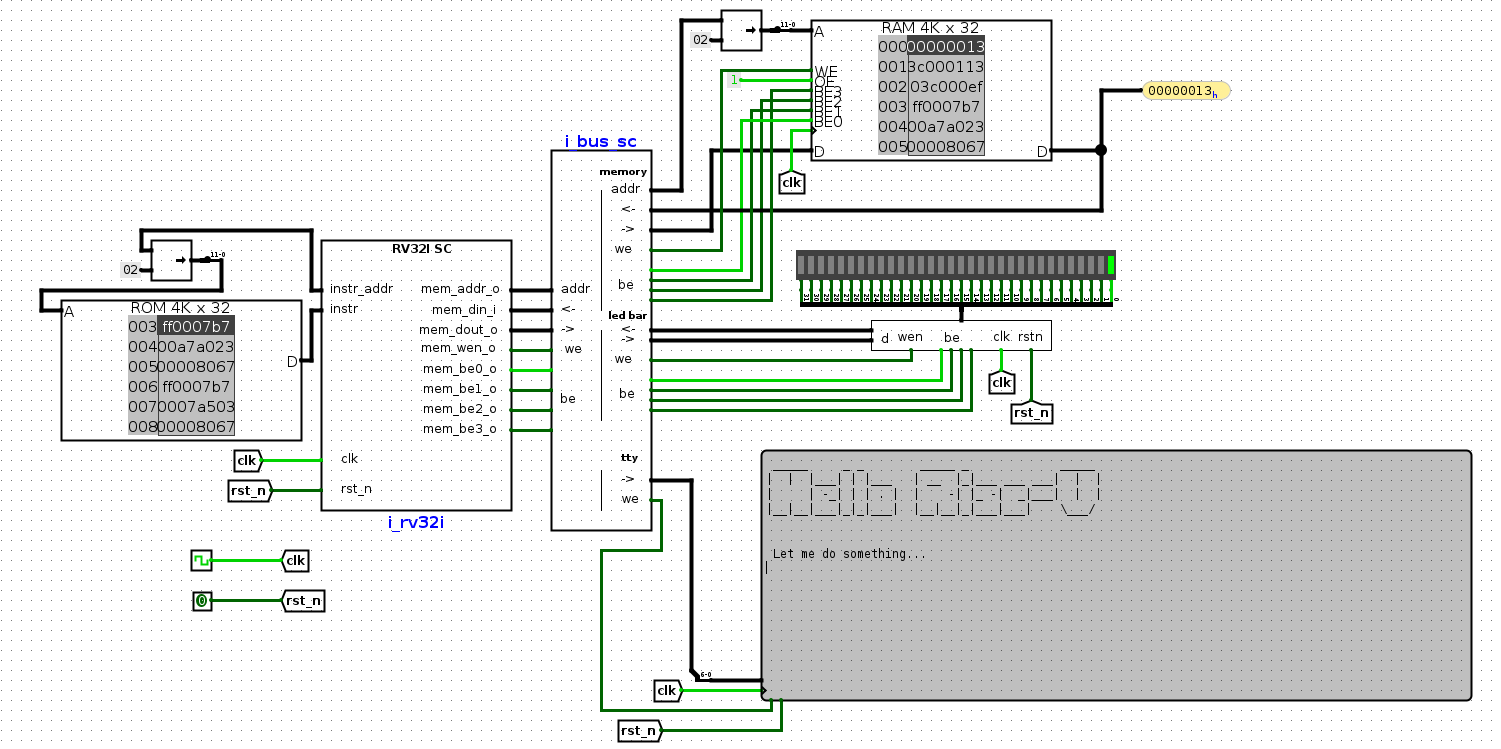Click the 'Let me do something...' terminal text
The height and width of the screenshot is (749, 1501).
(x=850, y=554)
